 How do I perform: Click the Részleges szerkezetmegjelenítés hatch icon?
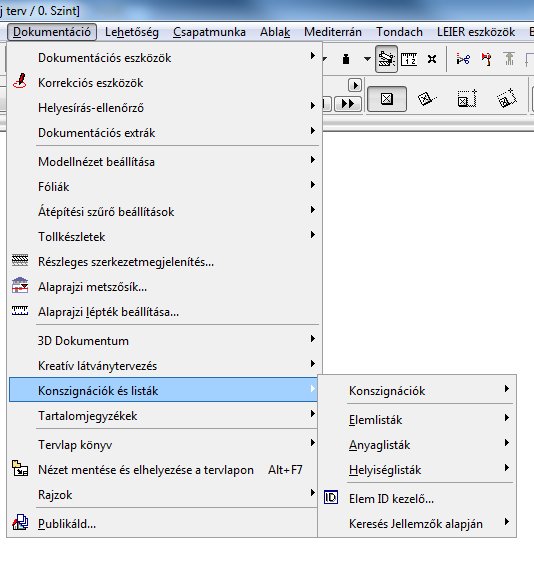point(20,260)
